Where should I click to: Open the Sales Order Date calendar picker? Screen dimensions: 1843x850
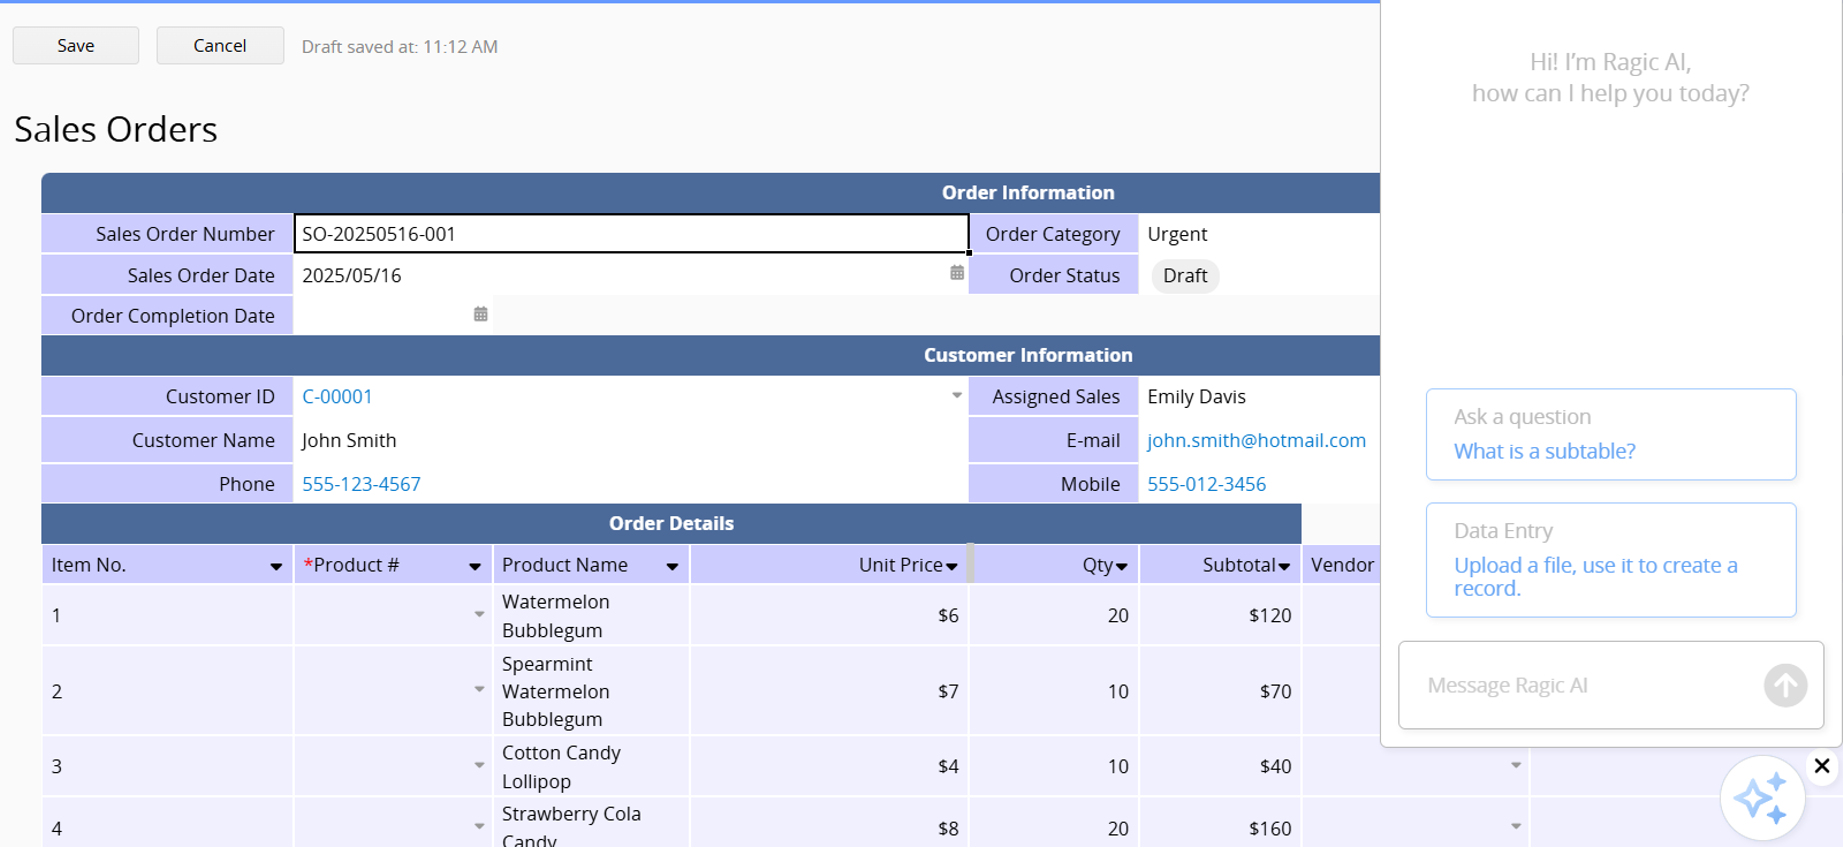click(957, 273)
